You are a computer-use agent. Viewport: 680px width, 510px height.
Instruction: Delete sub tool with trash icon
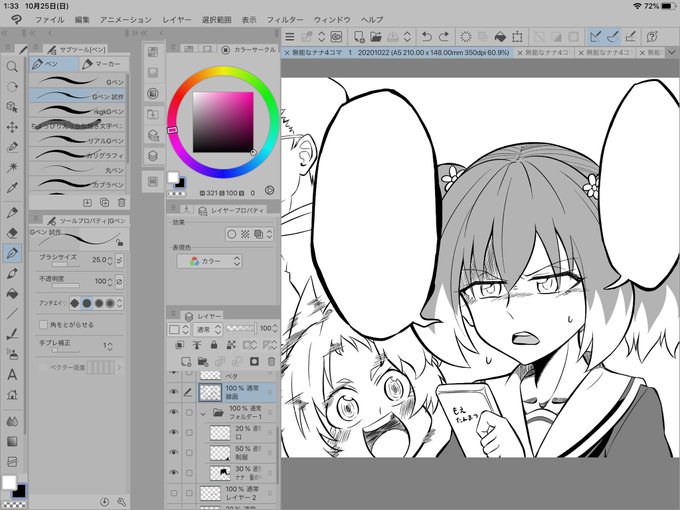tap(121, 202)
